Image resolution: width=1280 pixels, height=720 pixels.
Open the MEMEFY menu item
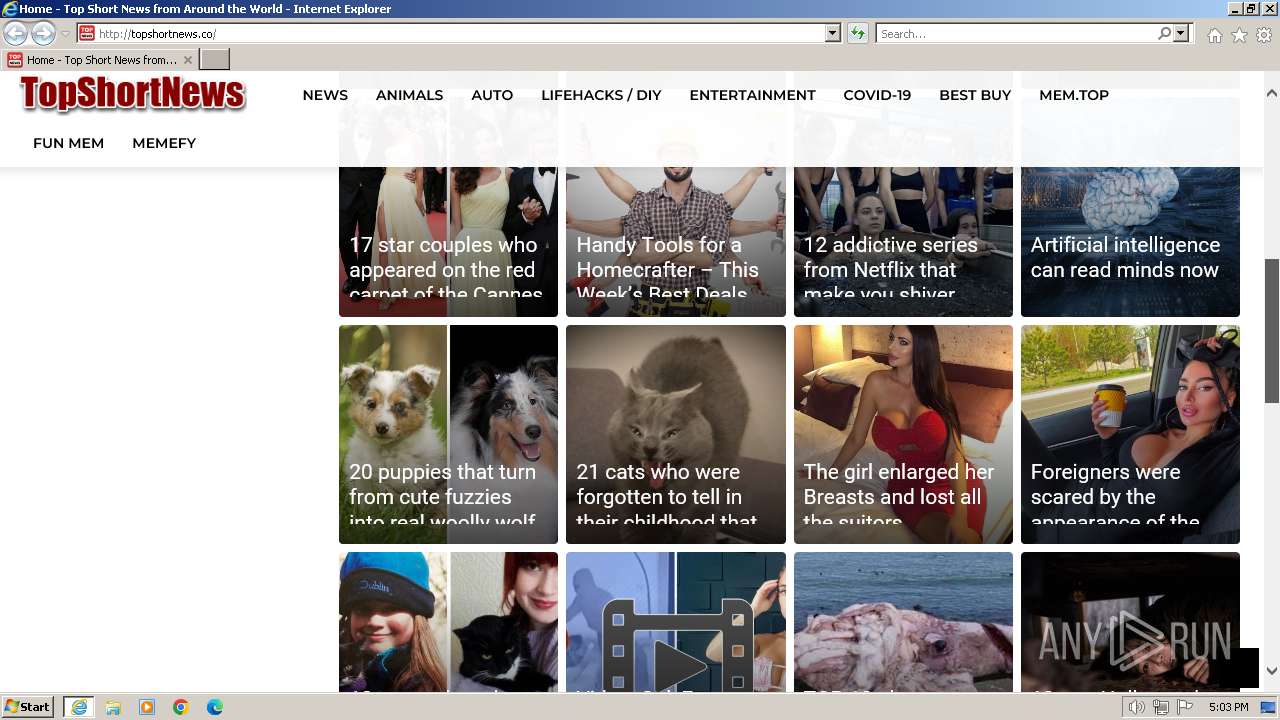[x=164, y=143]
